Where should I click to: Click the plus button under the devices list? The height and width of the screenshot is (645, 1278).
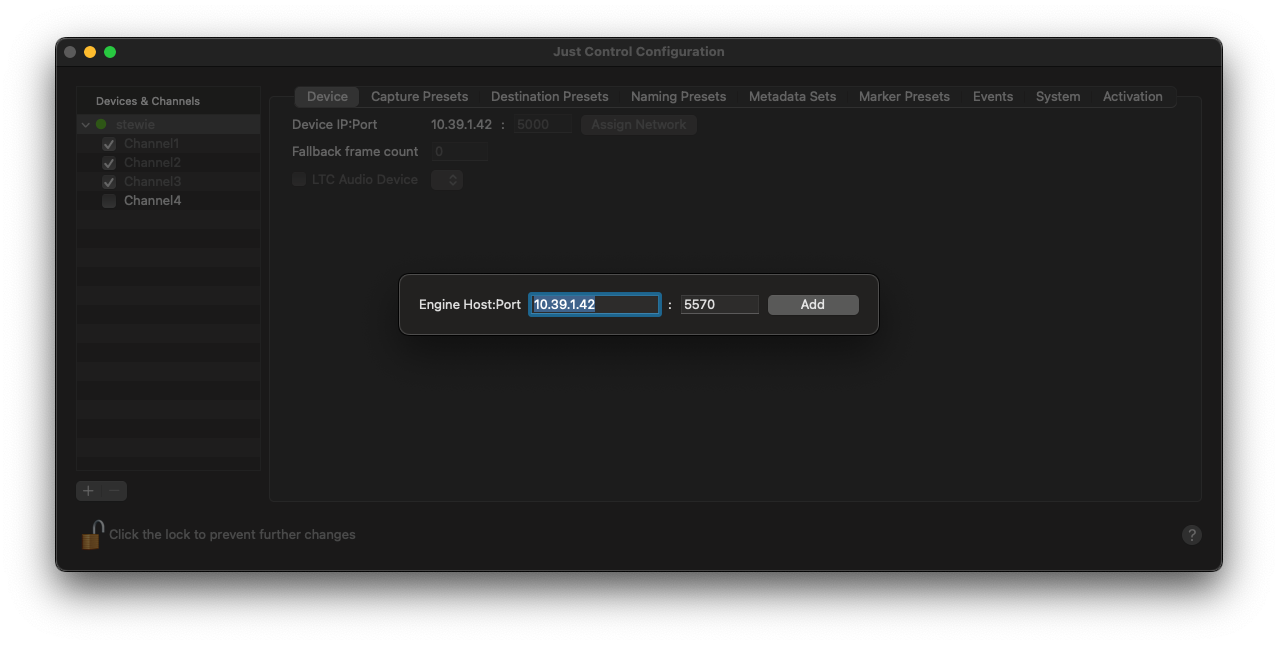point(89,491)
